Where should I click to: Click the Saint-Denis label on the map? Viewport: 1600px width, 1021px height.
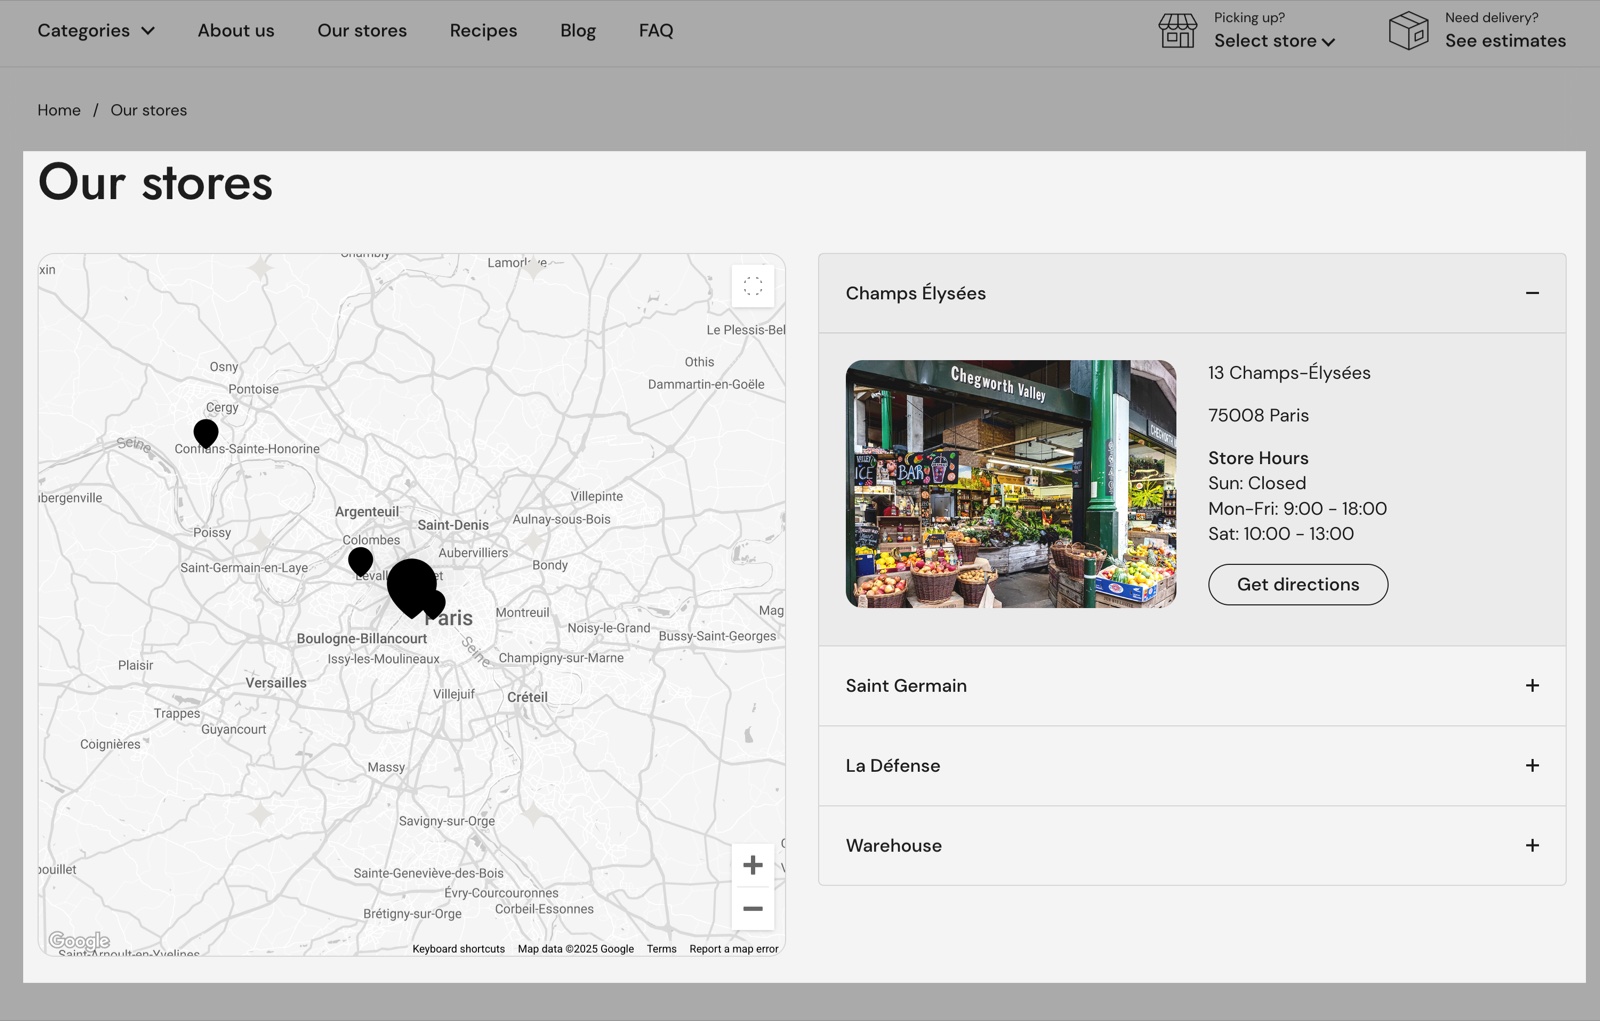tap(453, 525)
